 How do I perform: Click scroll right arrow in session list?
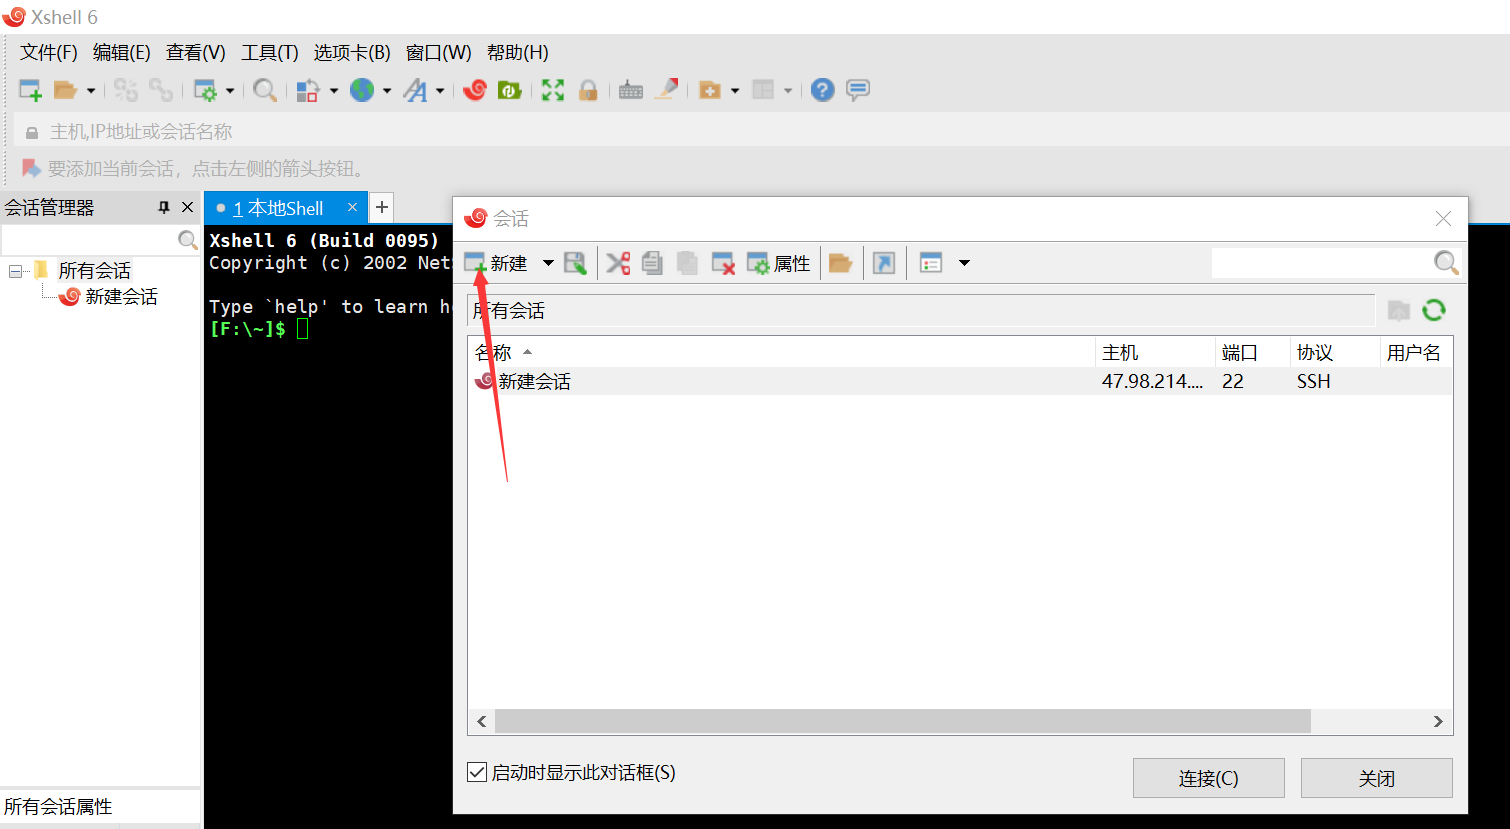[x=1438, y=721]
